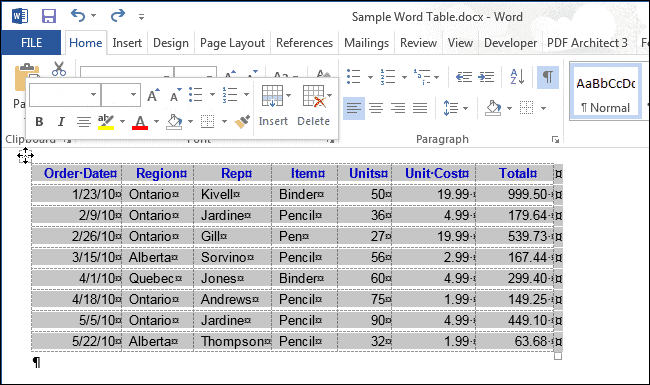
Task: Click the Multilevel list icon
Action: pos(423,77)
